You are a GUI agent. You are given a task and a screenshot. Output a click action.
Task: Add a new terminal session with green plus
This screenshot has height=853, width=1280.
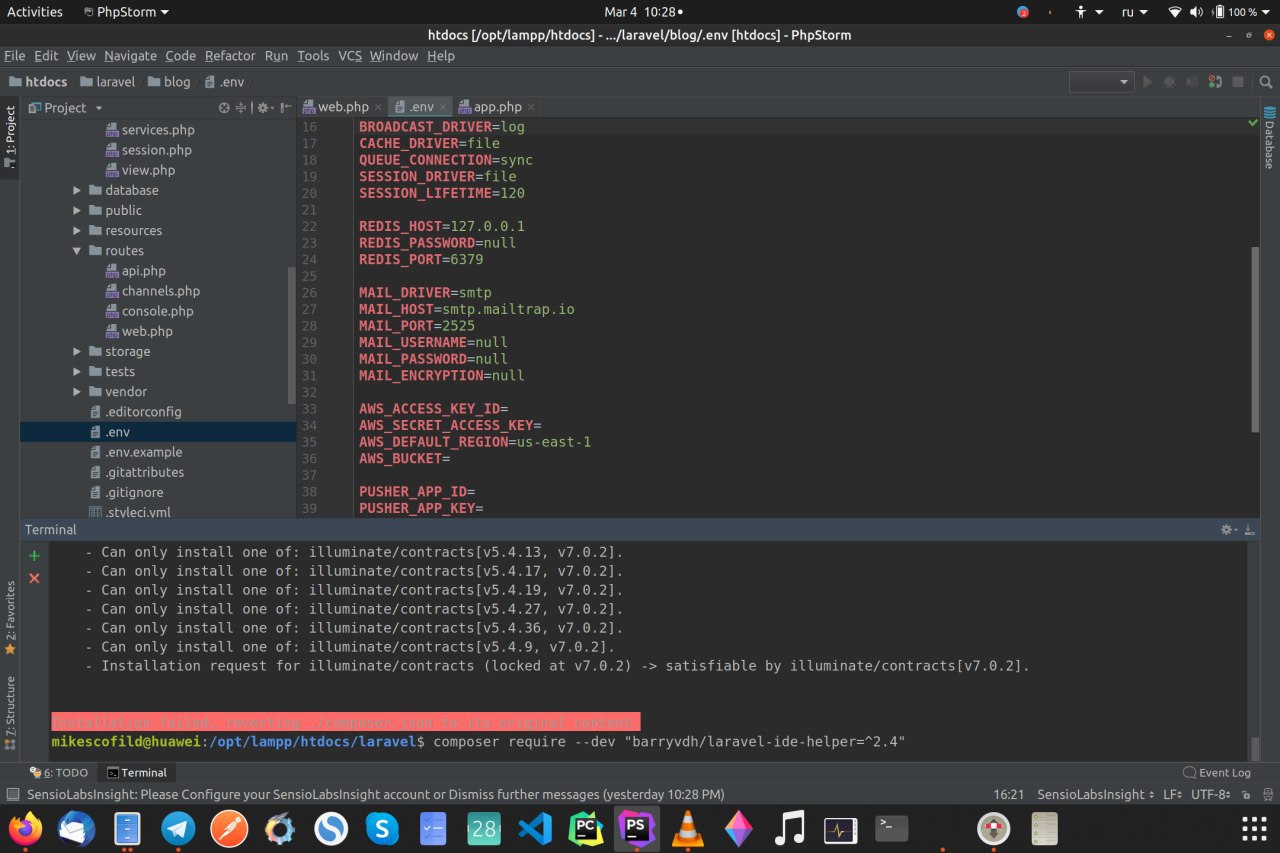(34, 555)
